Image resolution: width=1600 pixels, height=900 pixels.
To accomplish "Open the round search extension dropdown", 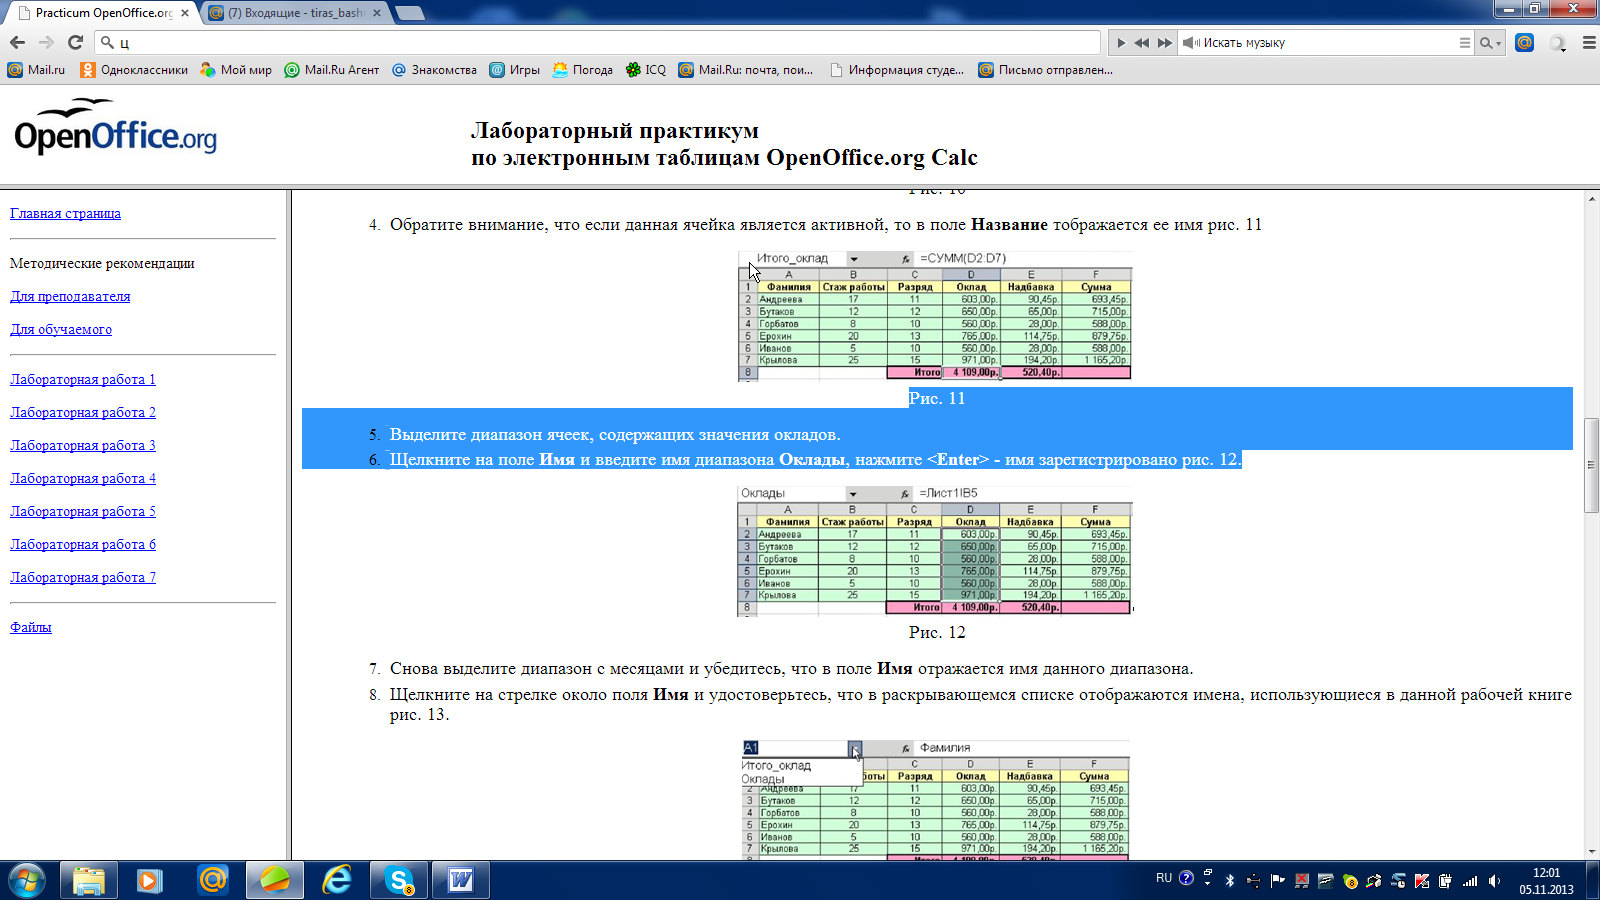I will 1557,43.
